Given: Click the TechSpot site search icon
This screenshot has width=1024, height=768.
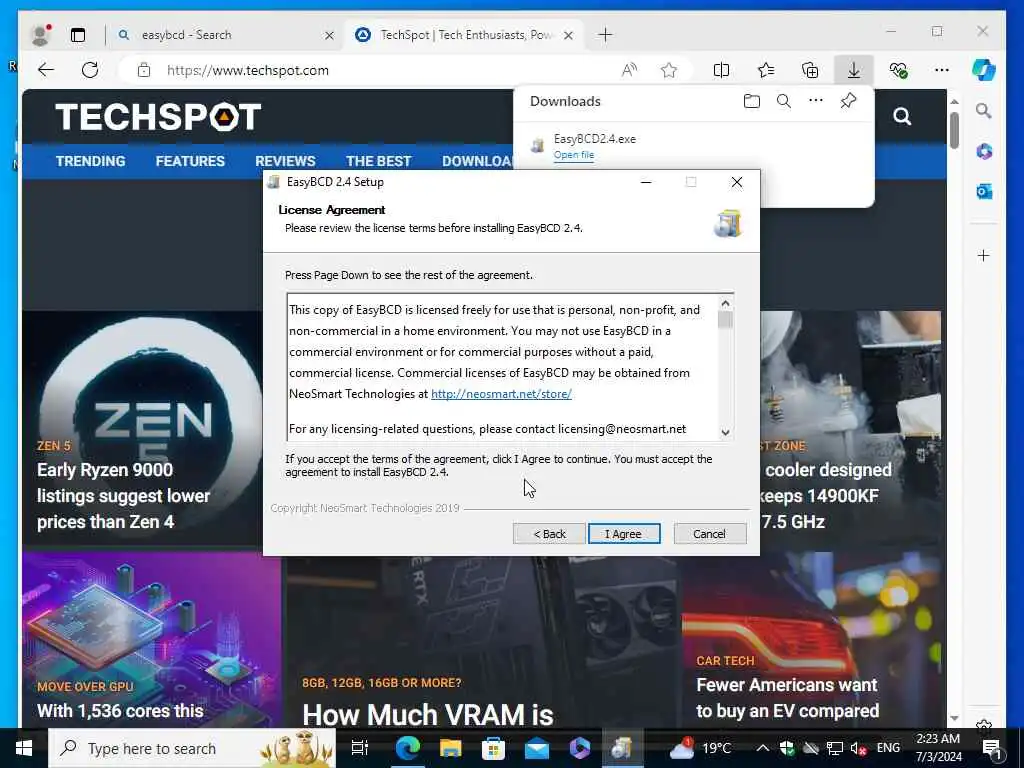Looking at the screenshot, I should tap(902, 116).
